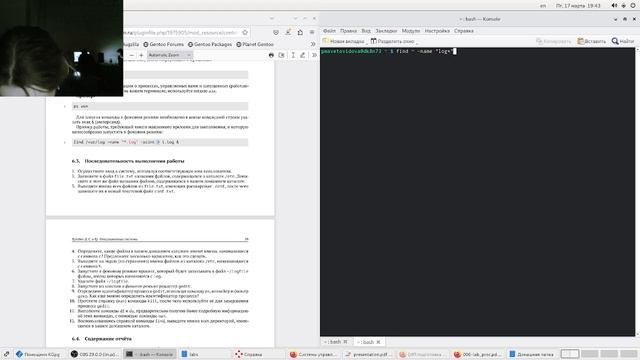Click Новая вкладка in Konsole toolbar
Screen dimensions: 640x360
344,41
